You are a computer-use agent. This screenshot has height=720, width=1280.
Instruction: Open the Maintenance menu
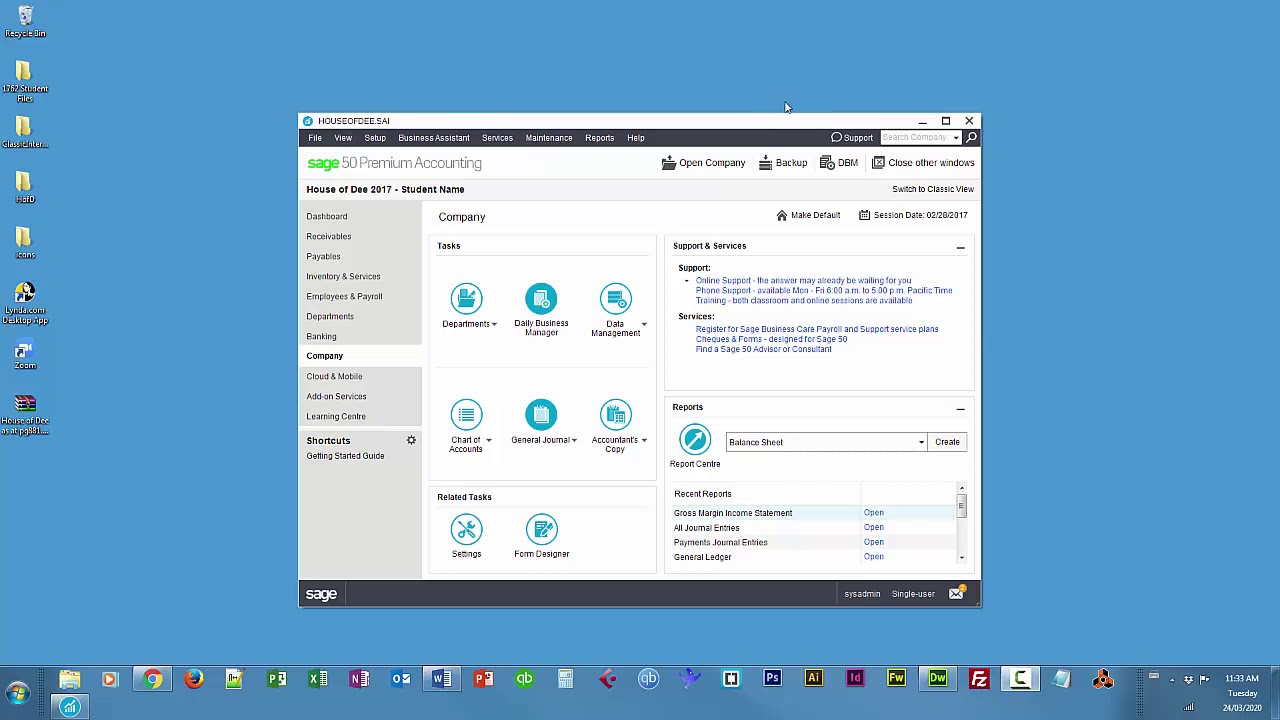click(549, 138)
